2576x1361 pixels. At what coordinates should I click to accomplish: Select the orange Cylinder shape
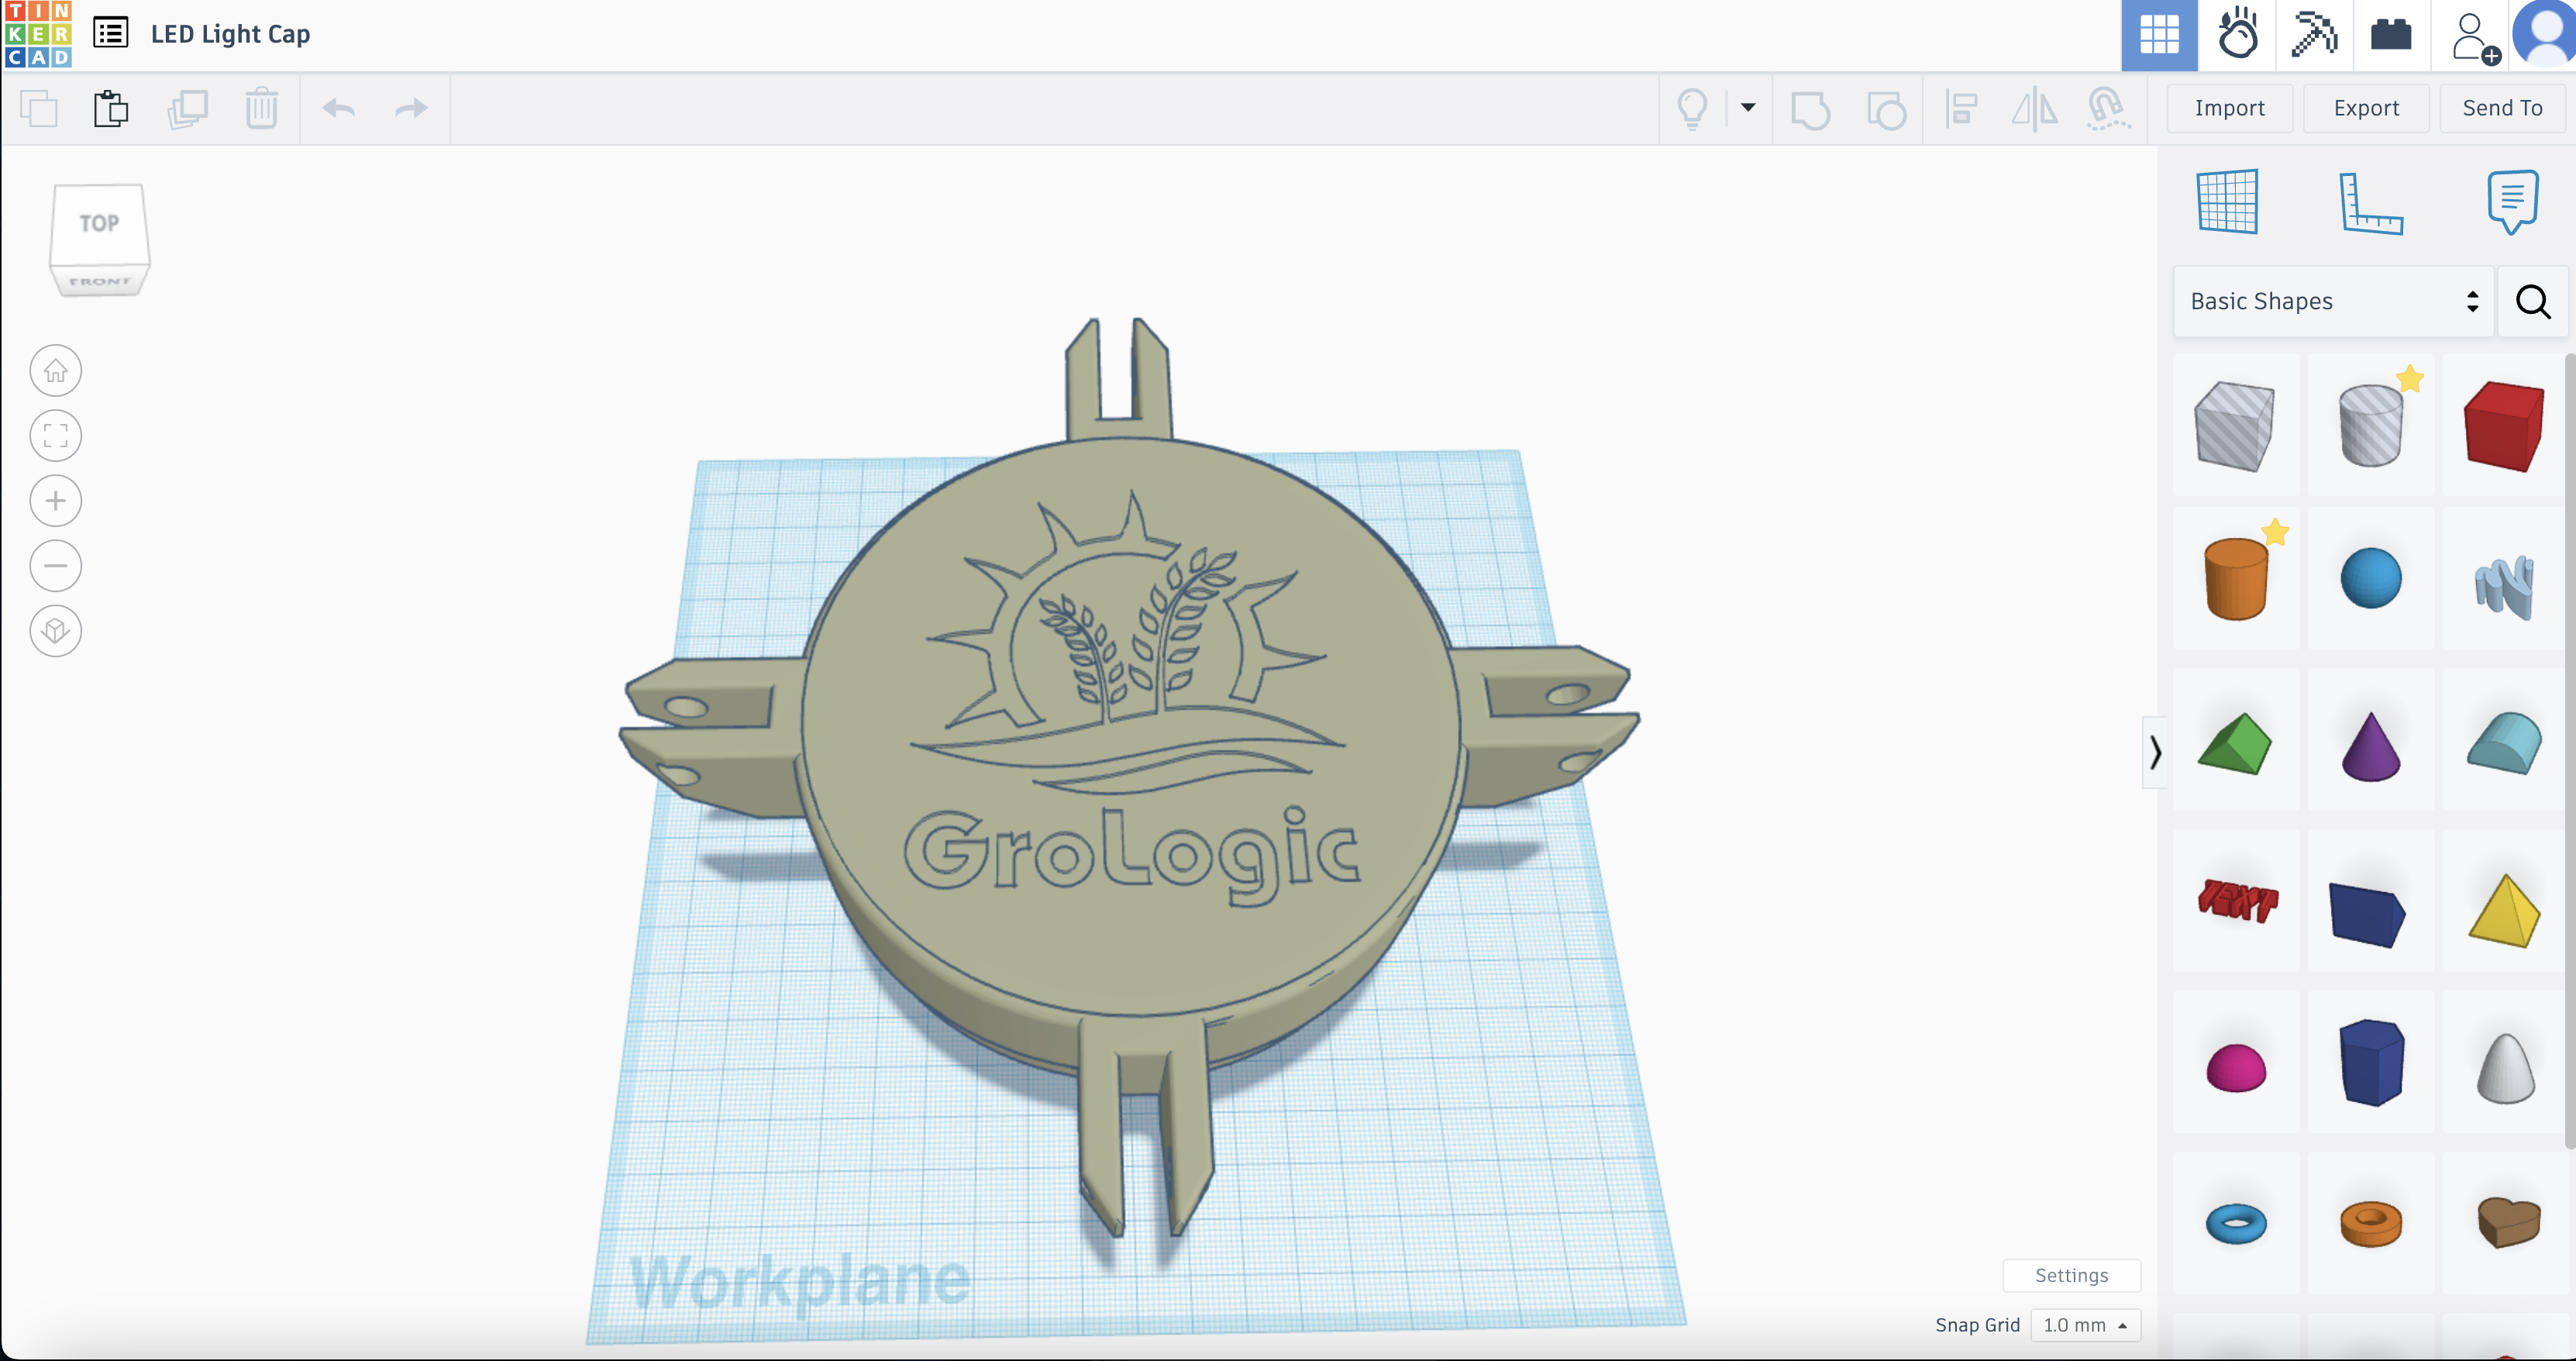click(x=2235, y=579)
